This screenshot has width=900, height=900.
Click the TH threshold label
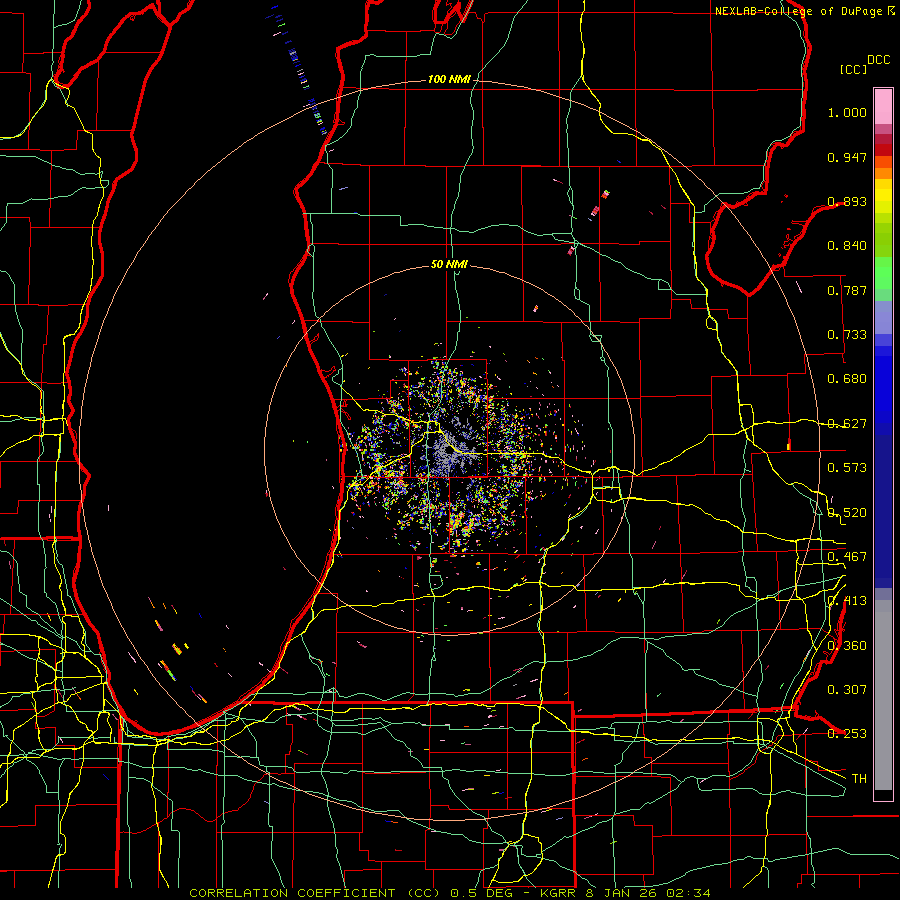(x=859, y=779)
